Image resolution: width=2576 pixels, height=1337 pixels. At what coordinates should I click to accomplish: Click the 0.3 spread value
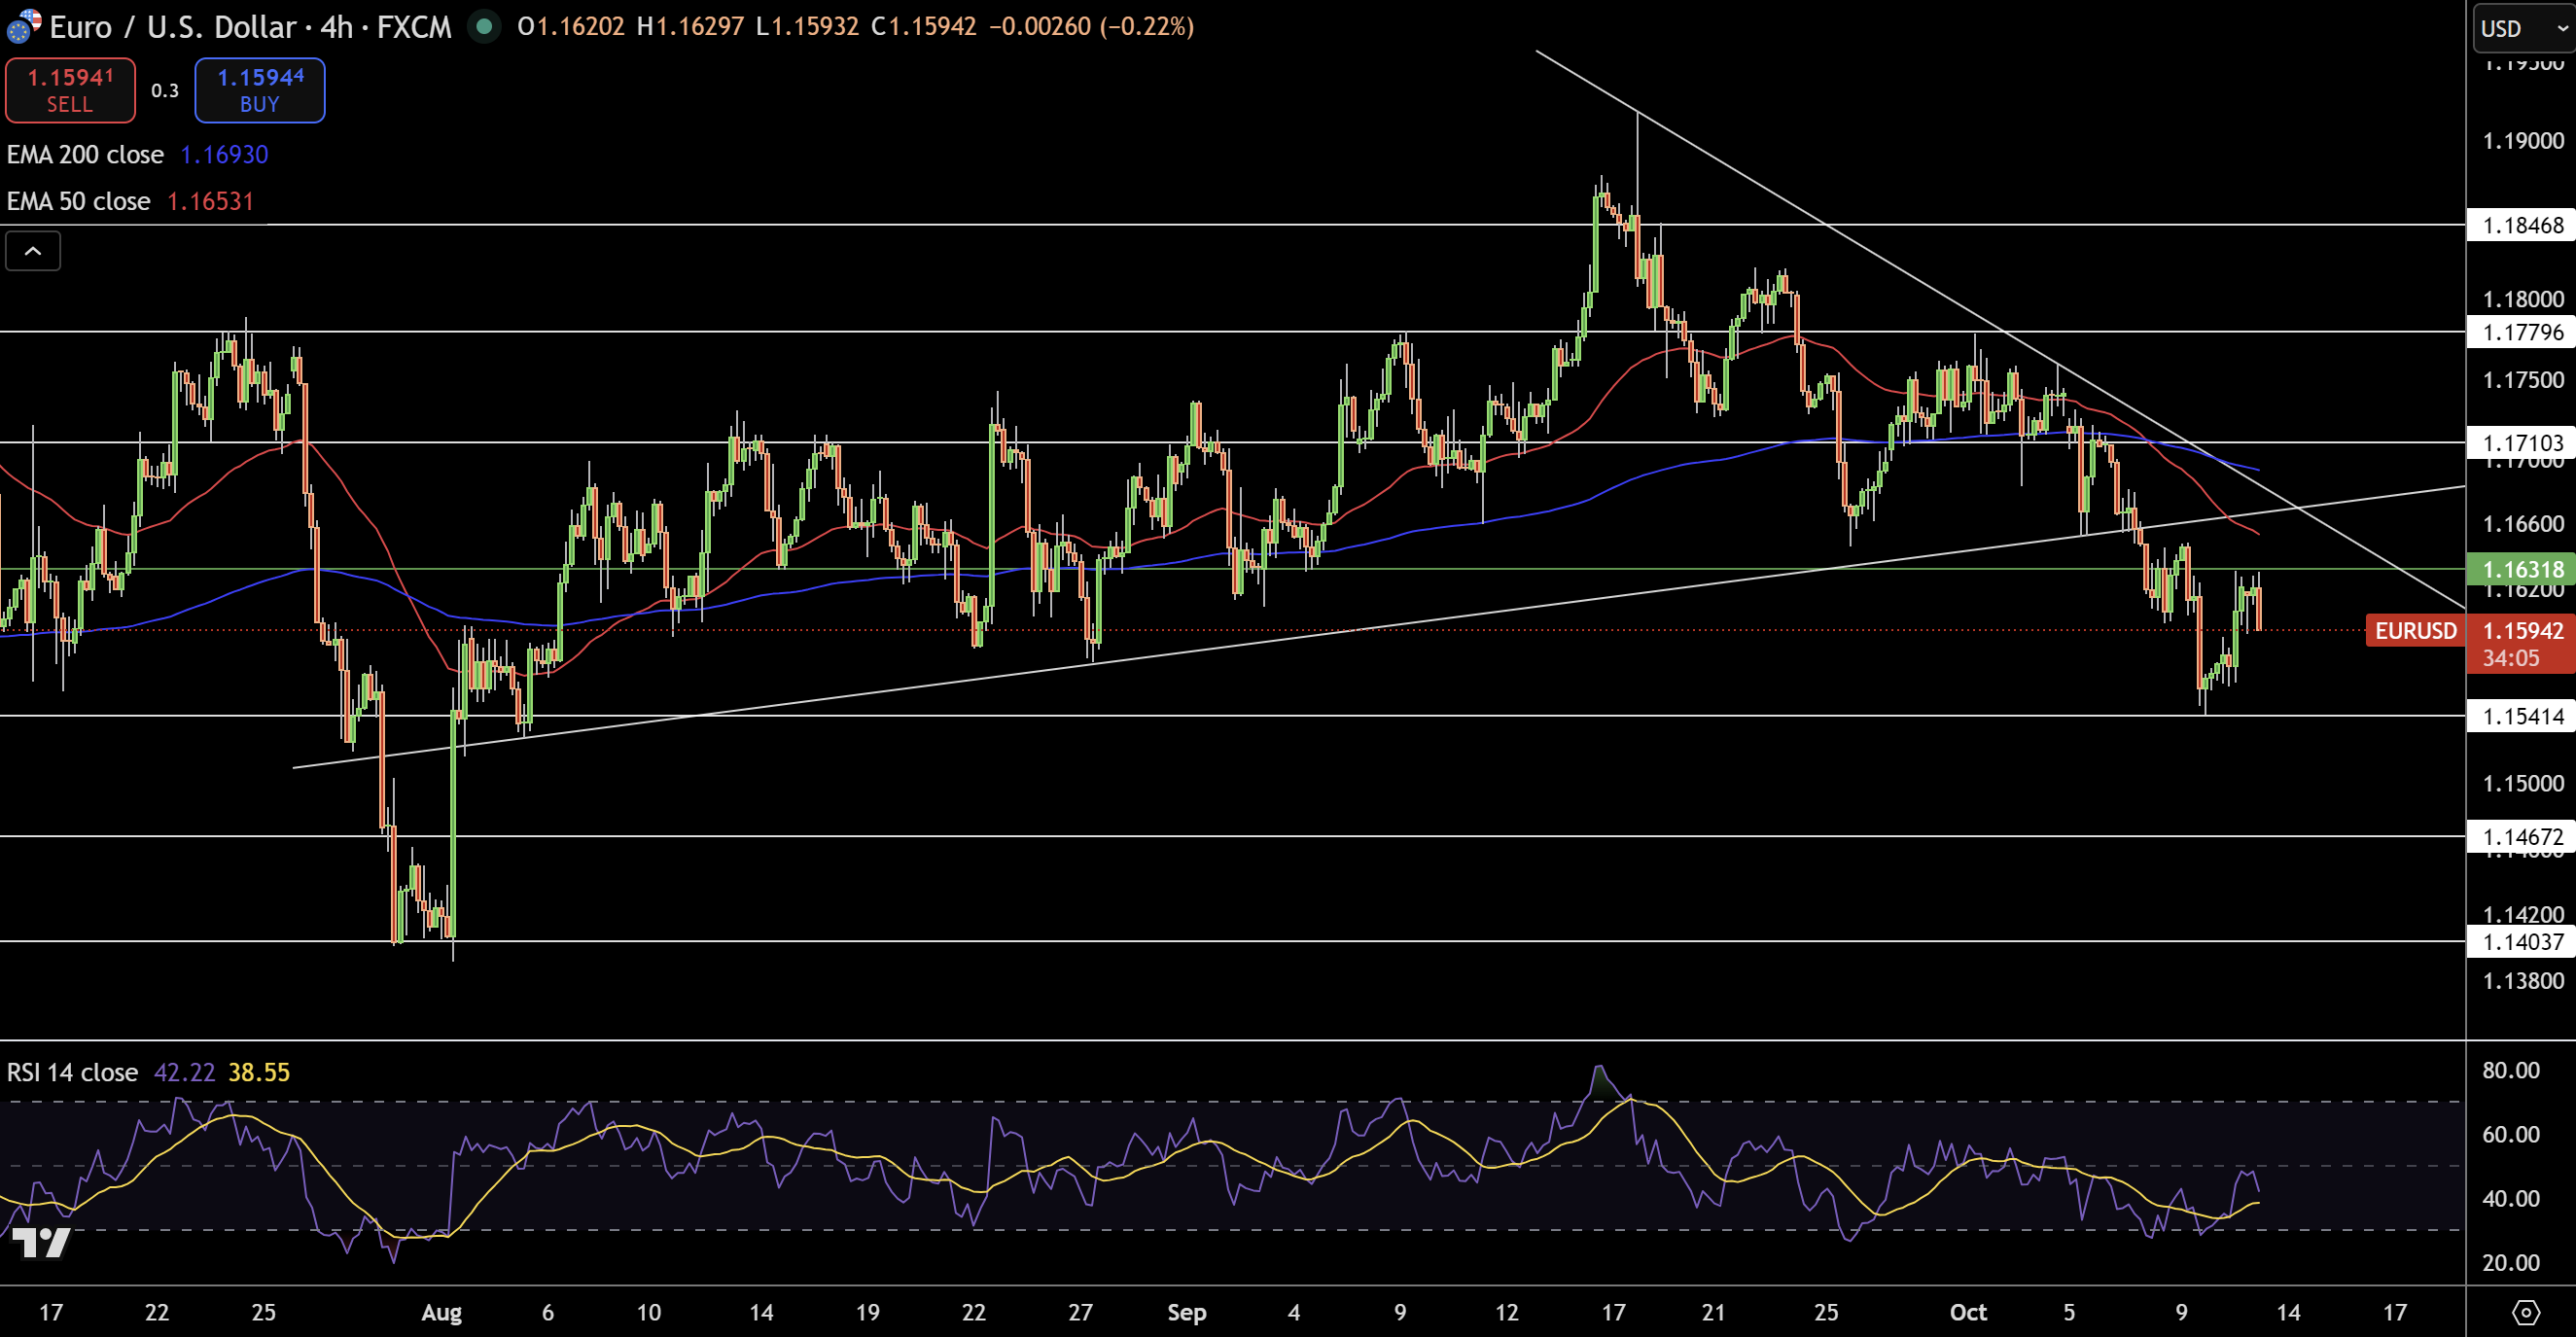(x=165, y=91)
